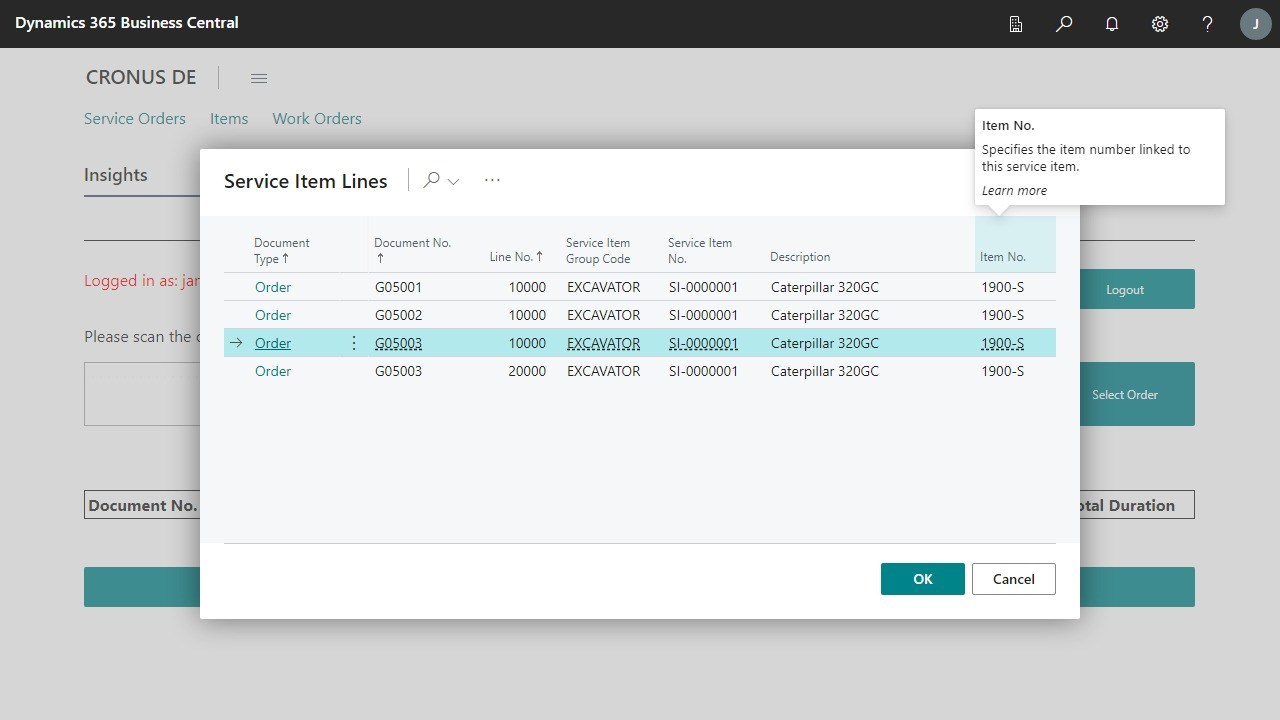
Task: Expand the navigation menu next to CRONUS DE
Action: pos(259,77)
